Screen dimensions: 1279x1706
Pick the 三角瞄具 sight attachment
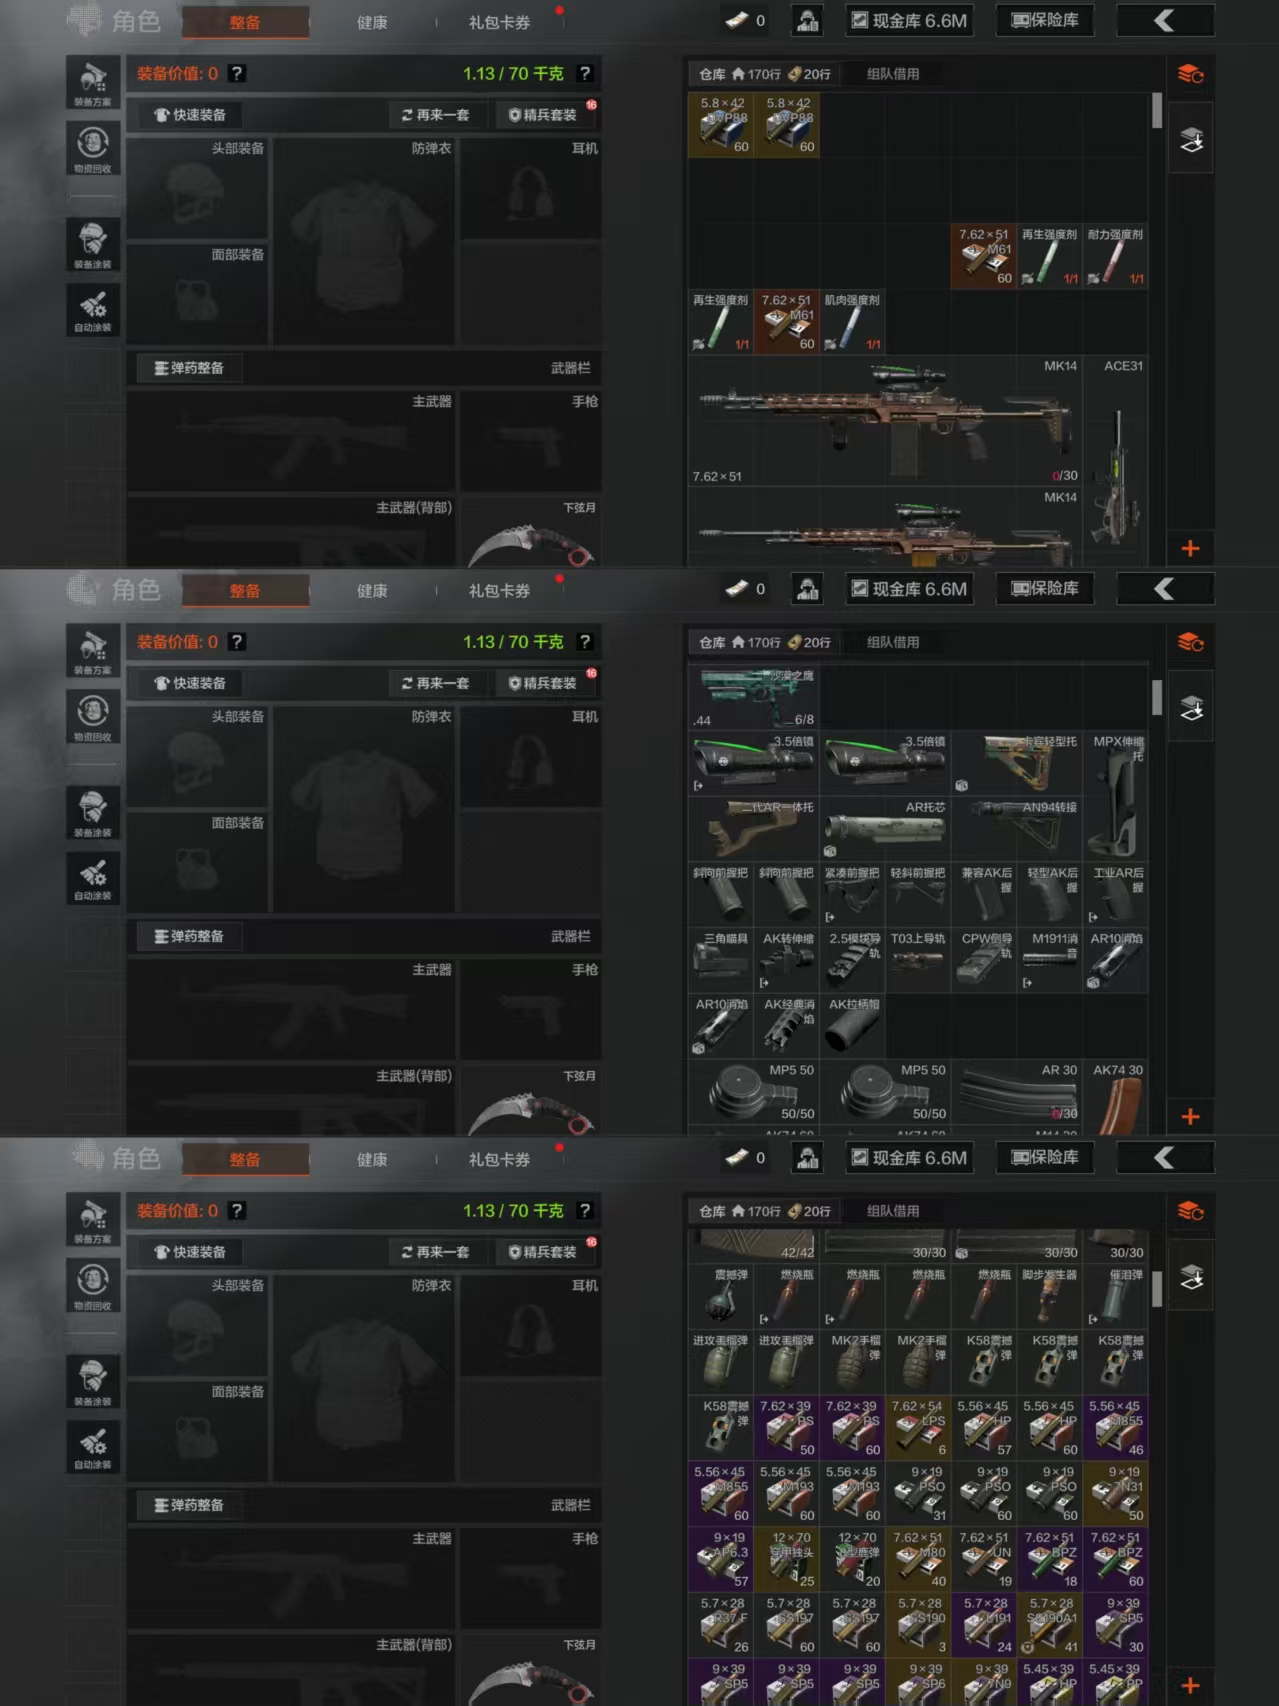click(720, 961)
